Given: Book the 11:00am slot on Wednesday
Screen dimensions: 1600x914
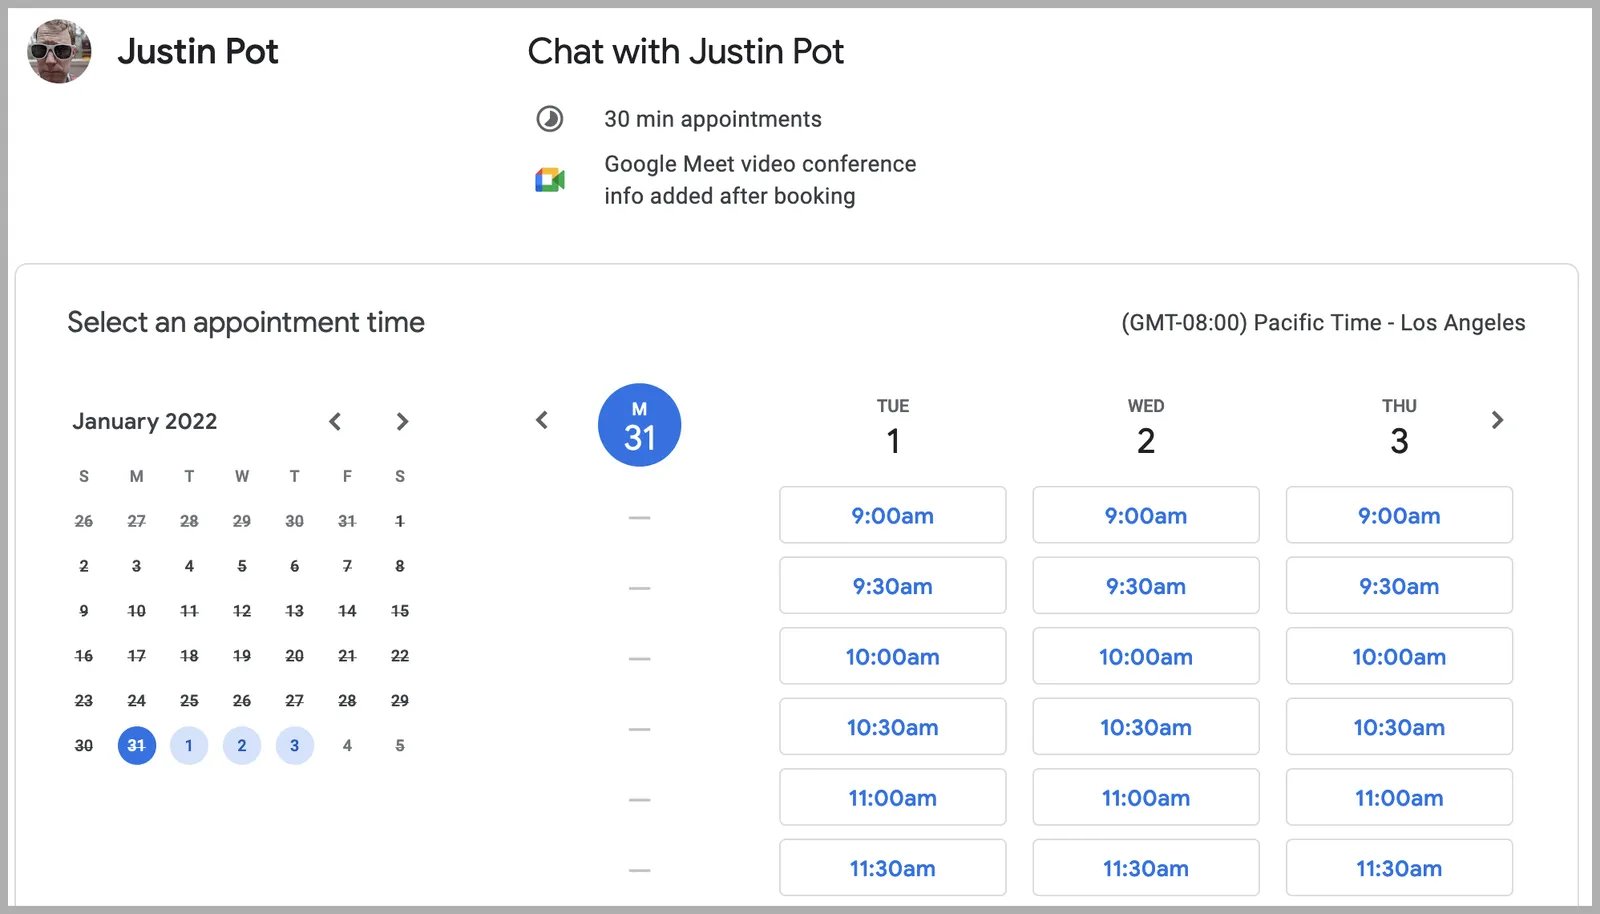Looking at the screenshot, I should (1145, 797).
